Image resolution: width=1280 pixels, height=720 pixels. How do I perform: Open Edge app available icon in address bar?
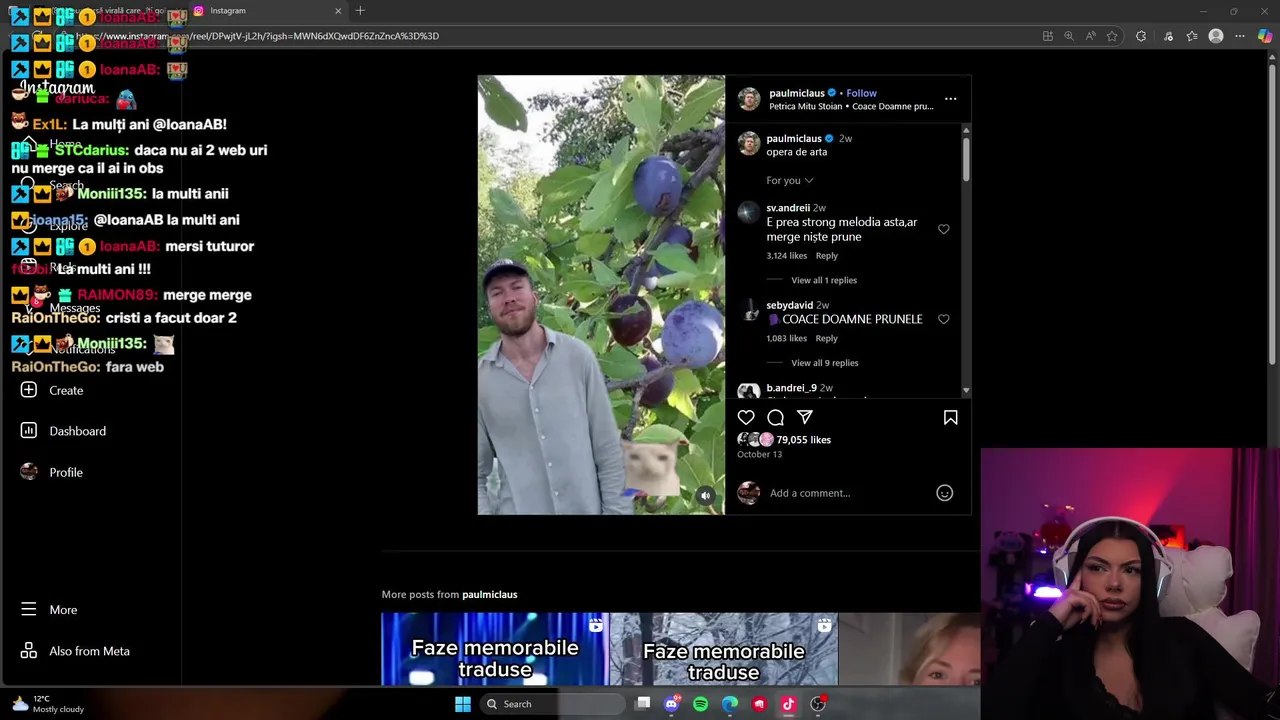(1047, 36)
